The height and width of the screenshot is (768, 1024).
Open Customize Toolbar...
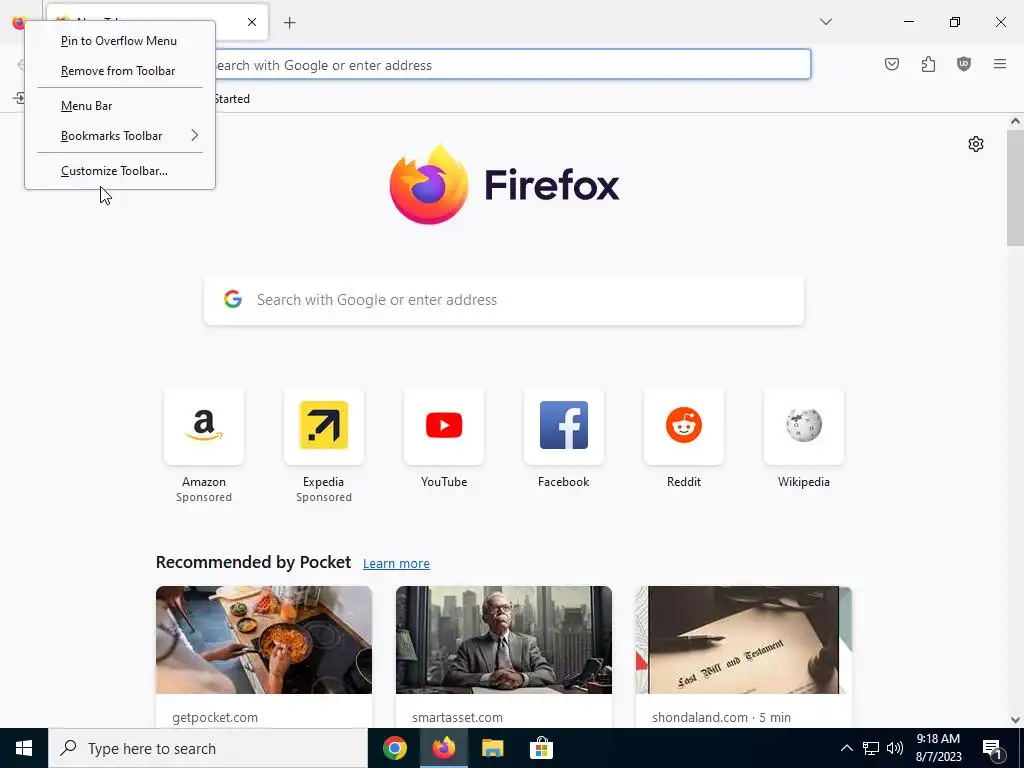click(x=120, y=170)
